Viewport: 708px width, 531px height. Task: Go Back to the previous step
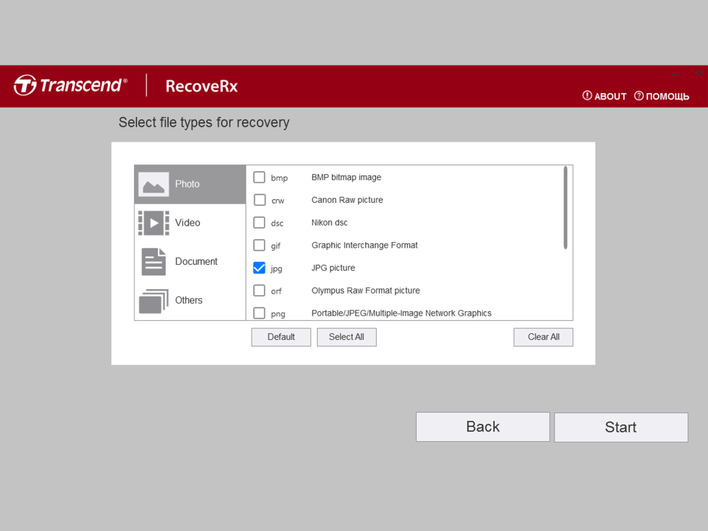click(483, 427)
